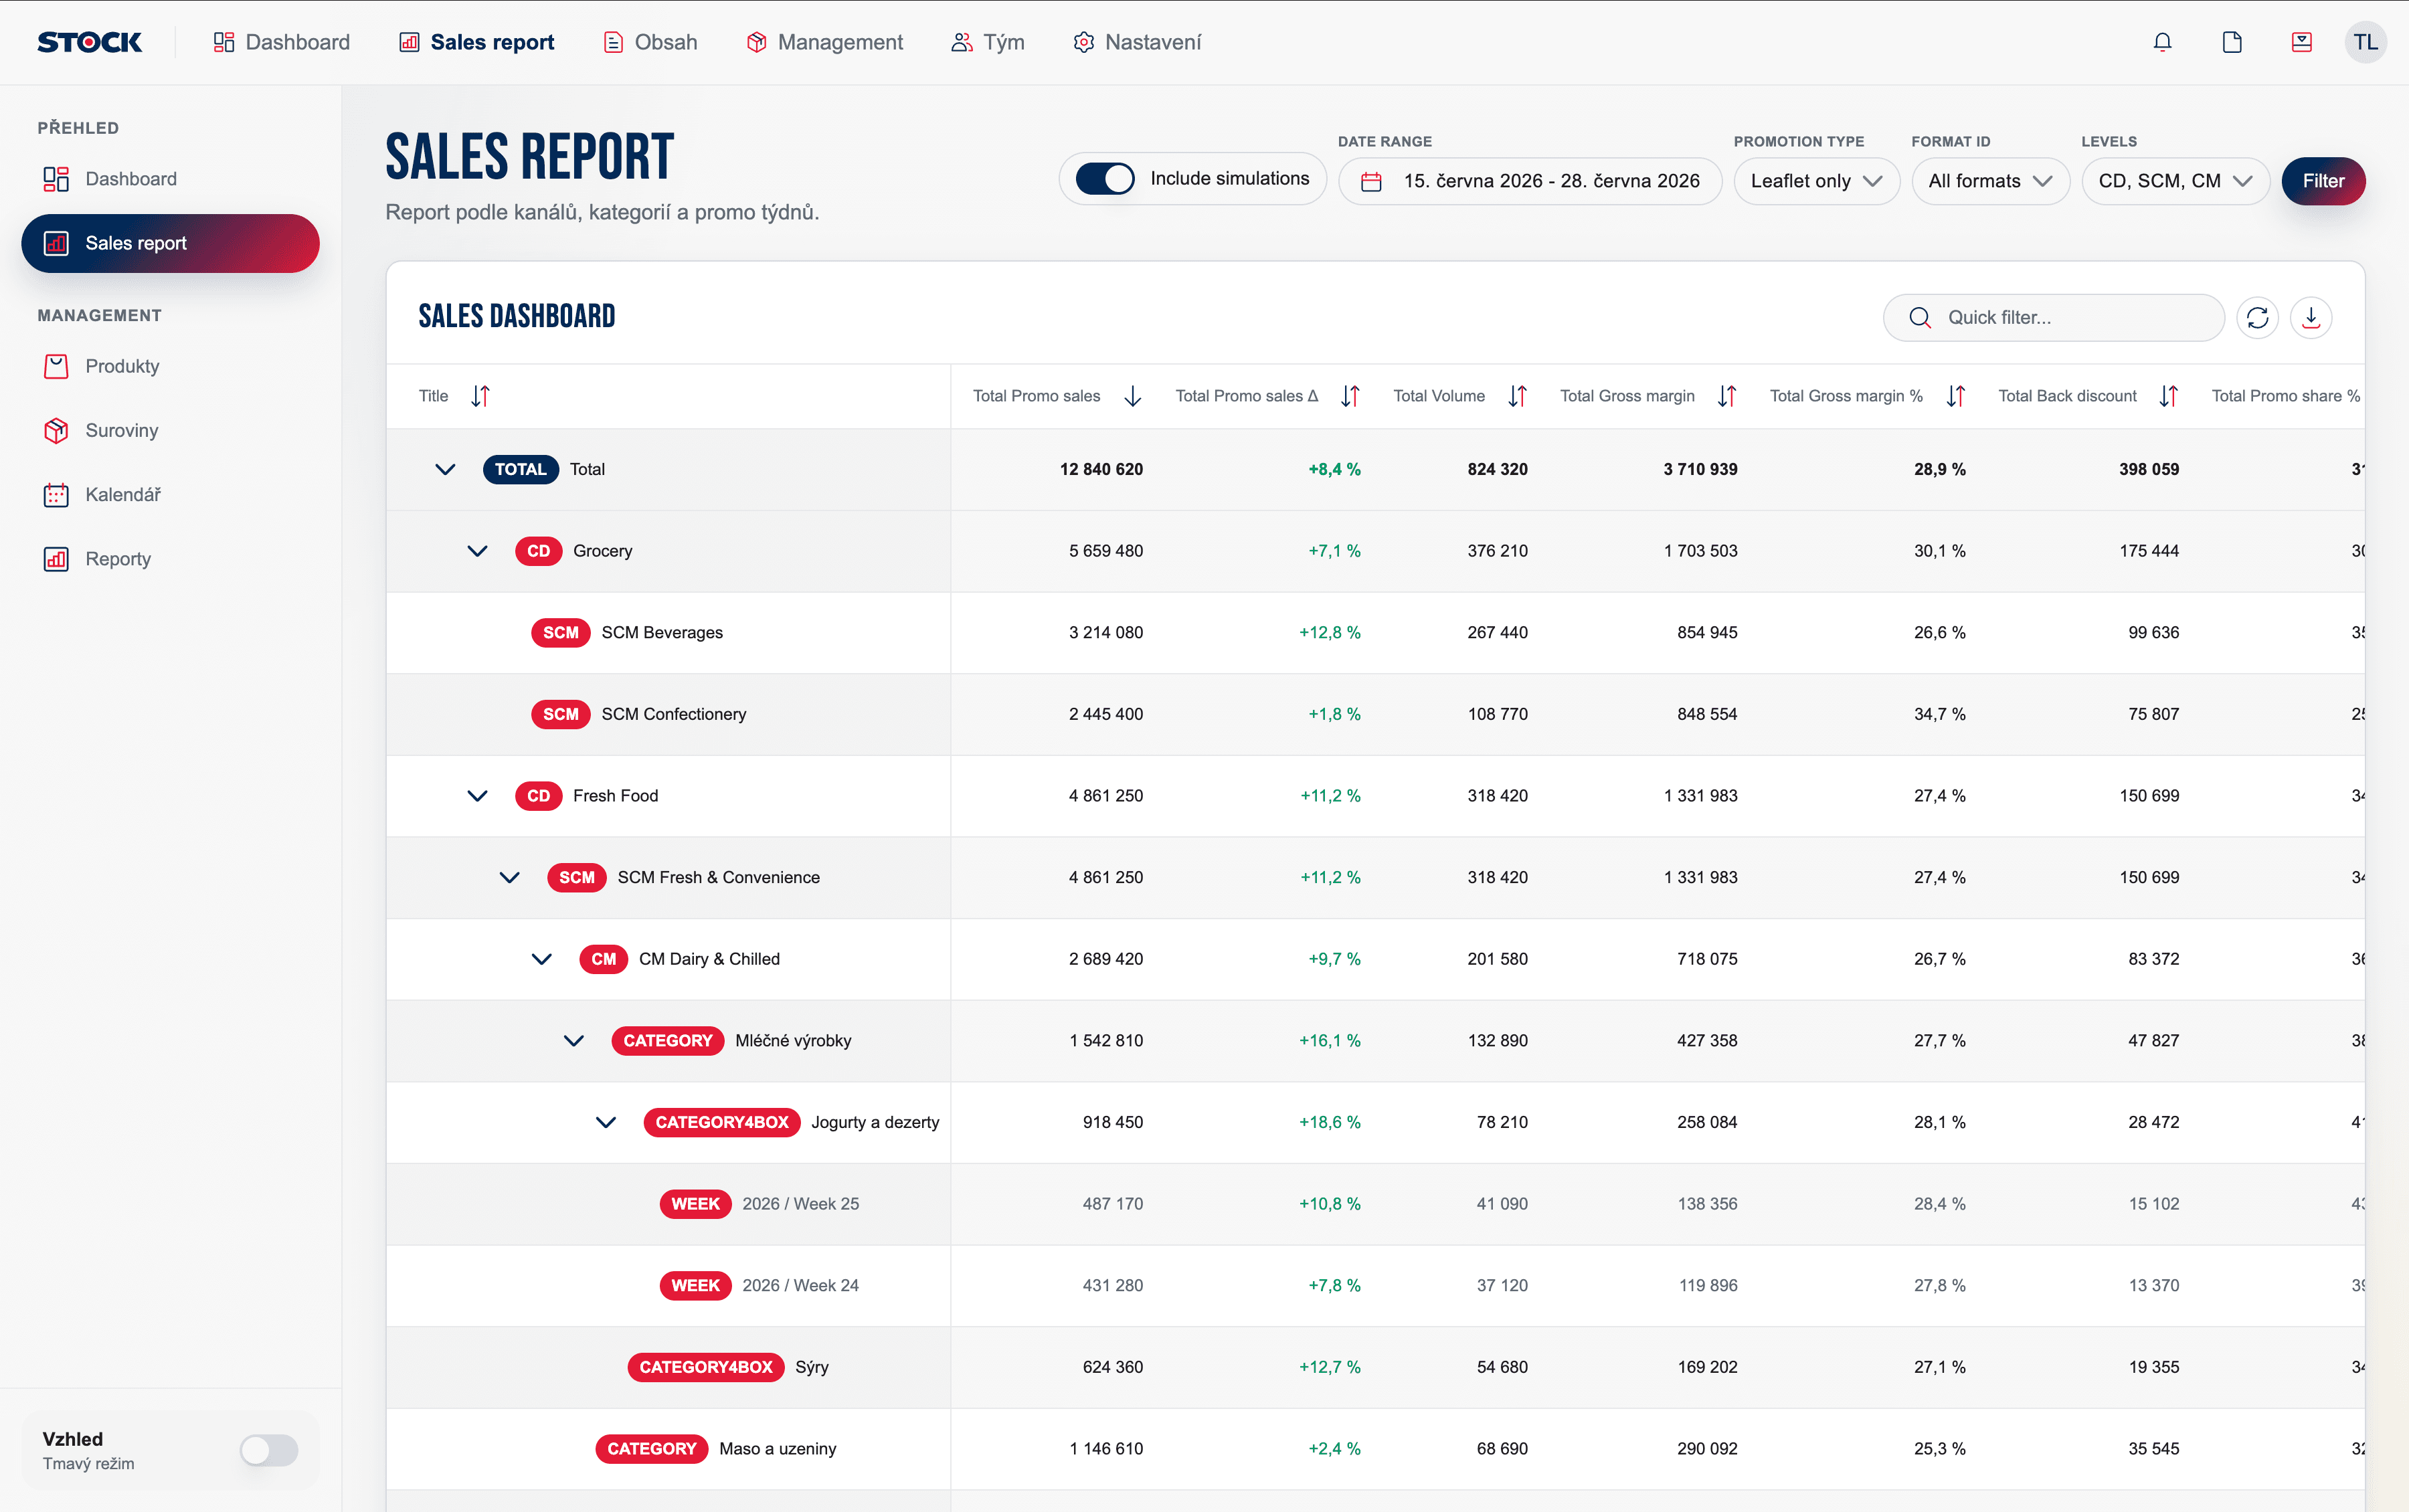Click 2026 / Week 24 row title
The width and height of the screenshot is (2409, 1512).
click(x=800, y=1285)
